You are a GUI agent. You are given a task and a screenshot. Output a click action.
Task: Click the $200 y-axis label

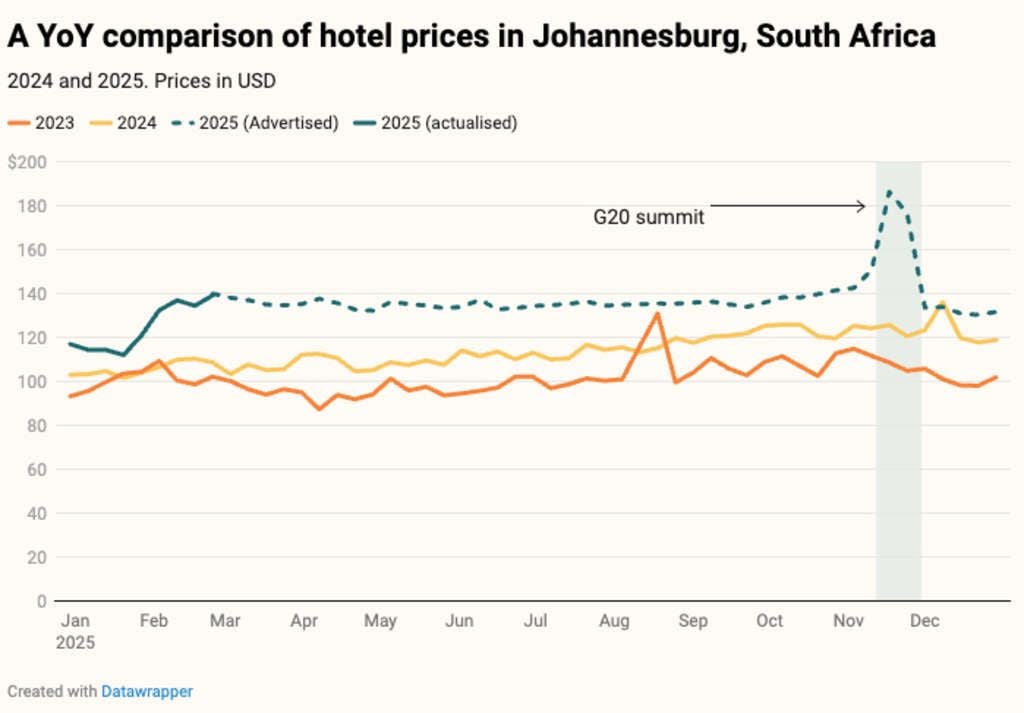point(28,162)
